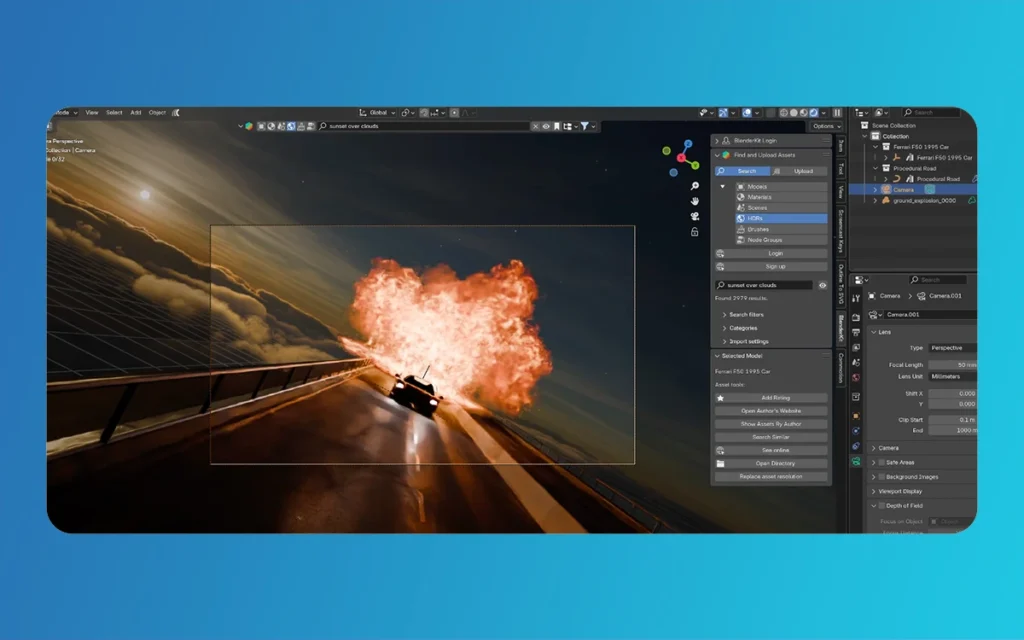Image resolution: width=1024 pixels, height=640 pixels.
Task: Select the Brushes asset type
Action: 781,229
